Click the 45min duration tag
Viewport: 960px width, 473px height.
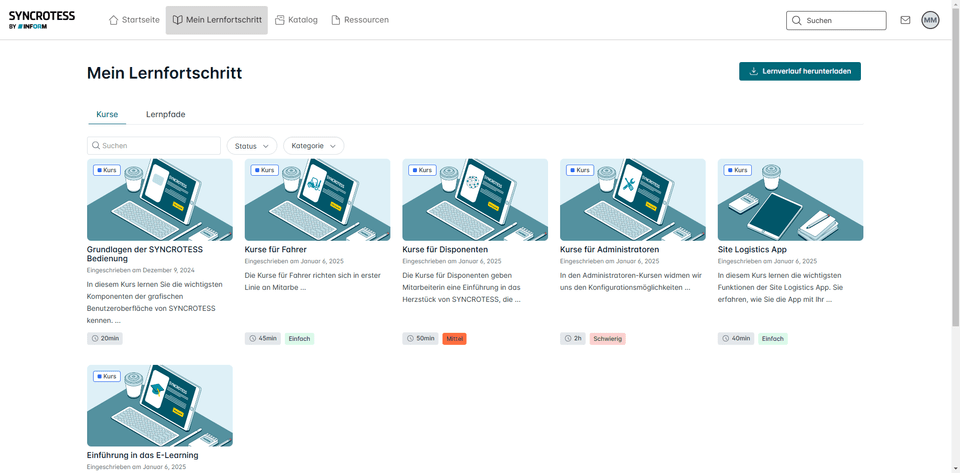[263, 338]
